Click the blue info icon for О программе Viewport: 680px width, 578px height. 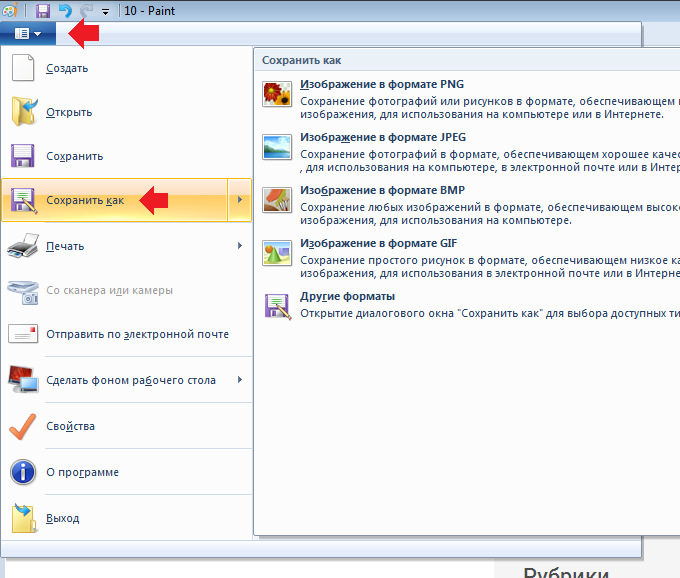click(23, 472)
